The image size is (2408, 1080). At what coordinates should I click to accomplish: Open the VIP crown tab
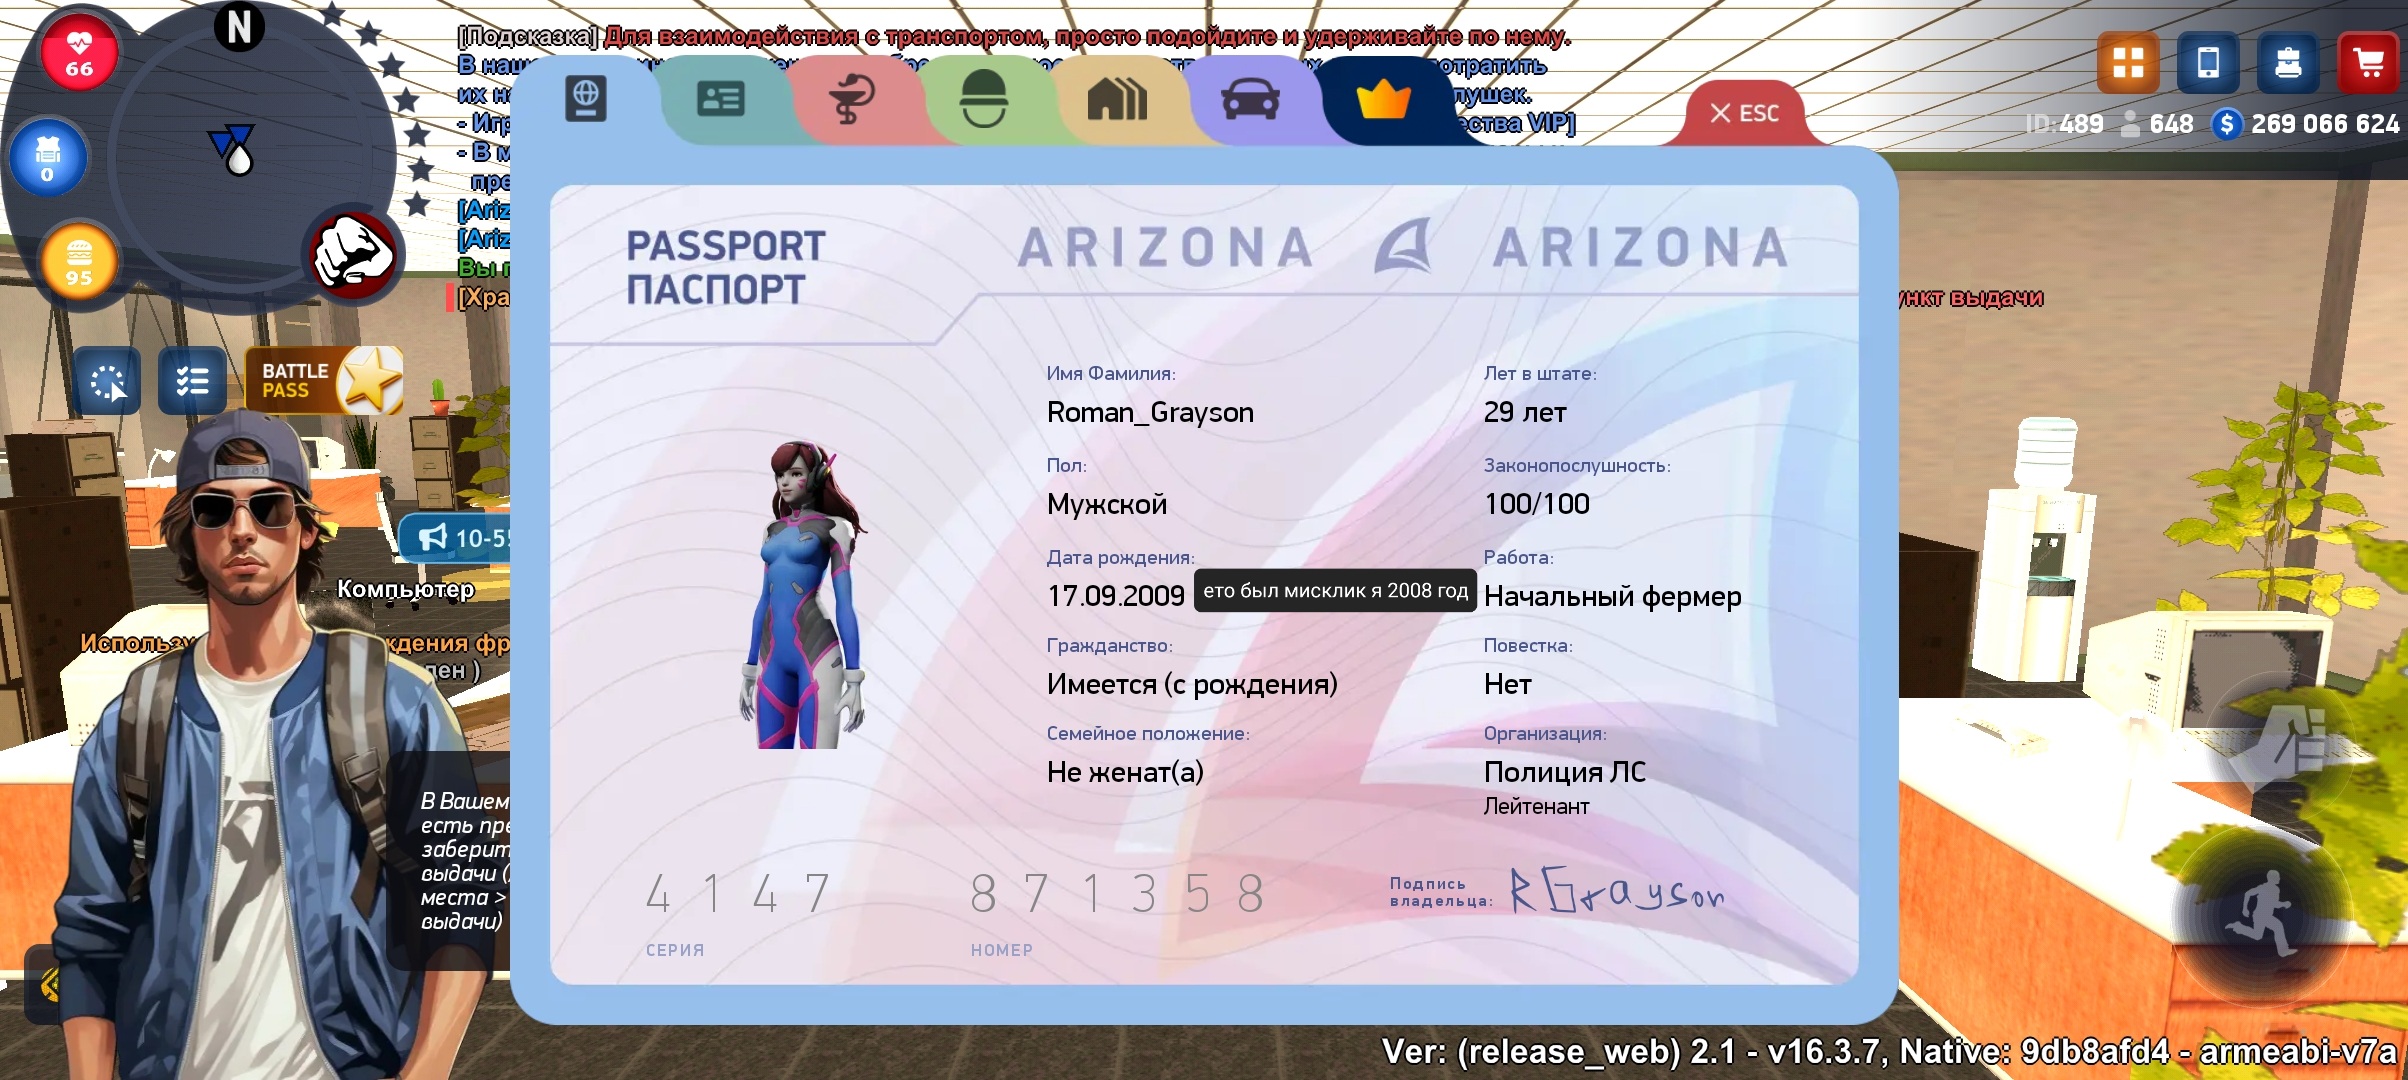click(x=1384, y=100)
